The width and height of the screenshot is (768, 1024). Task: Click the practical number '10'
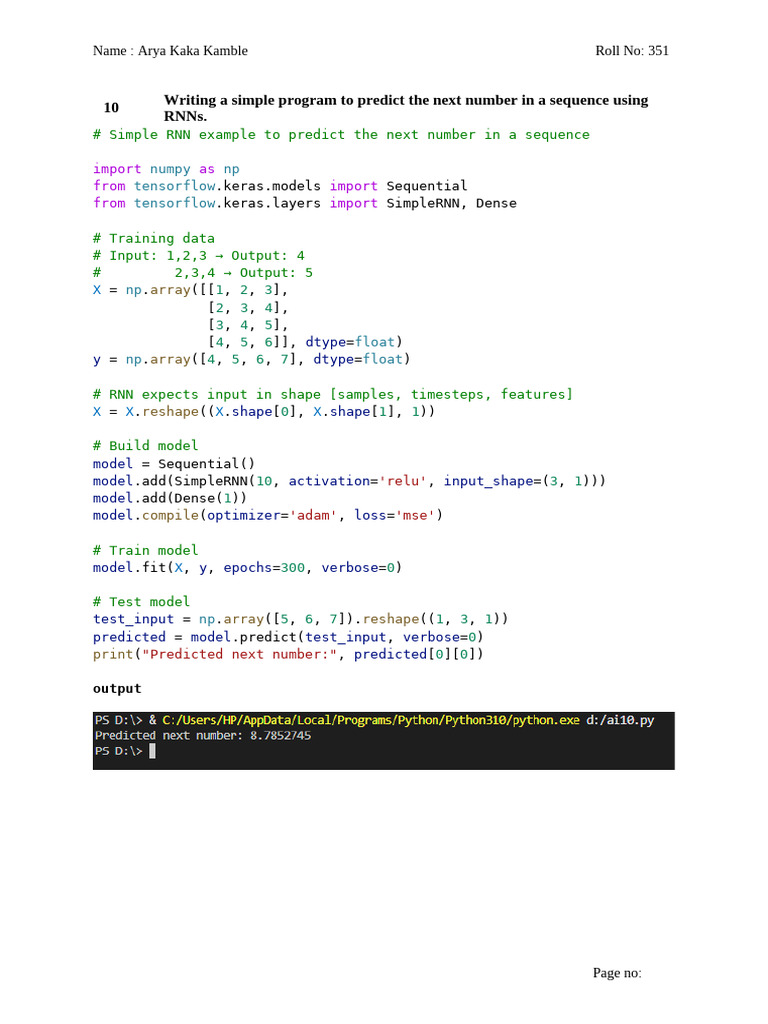pyautogui.click(x=111, y=108)
